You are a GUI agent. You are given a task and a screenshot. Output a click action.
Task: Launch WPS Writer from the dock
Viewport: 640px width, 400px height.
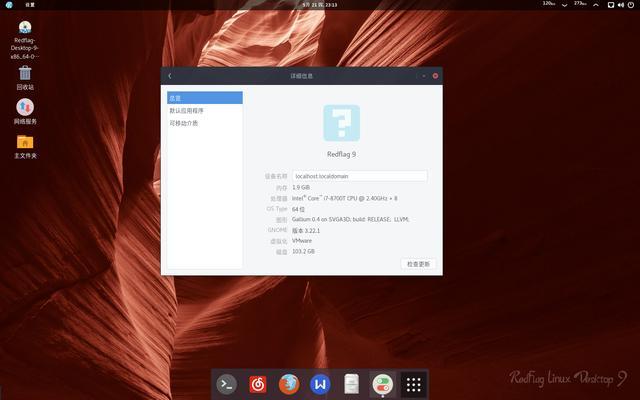pyautogui.click(x=320, y=384)
